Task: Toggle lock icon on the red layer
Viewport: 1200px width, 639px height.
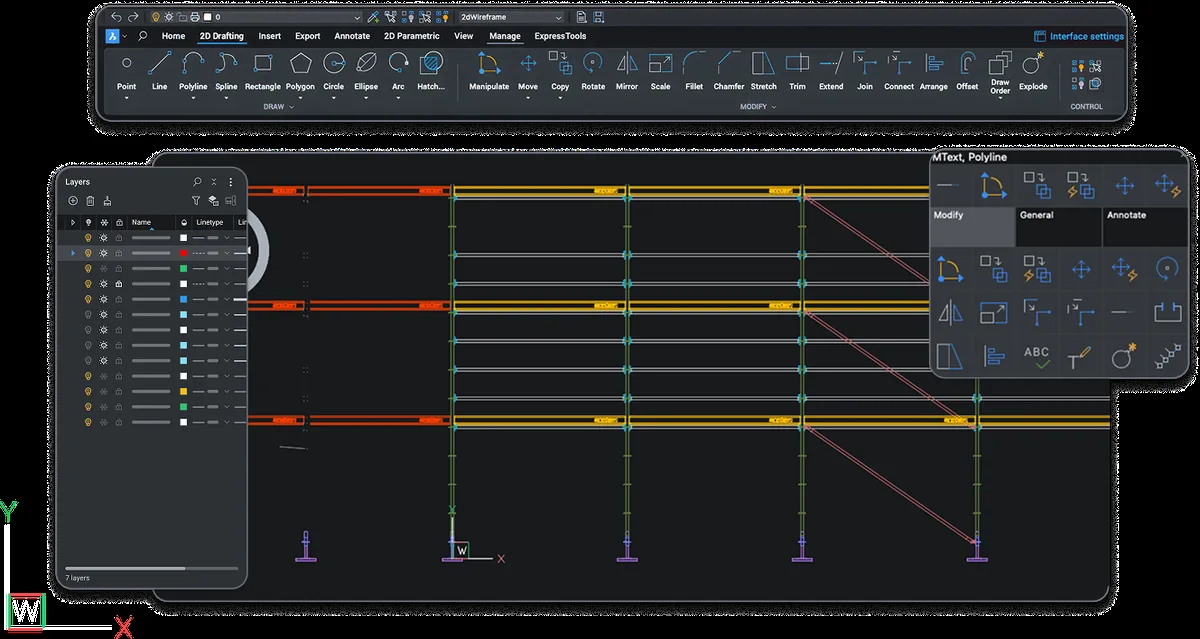Action: click(x=119, y=253)
